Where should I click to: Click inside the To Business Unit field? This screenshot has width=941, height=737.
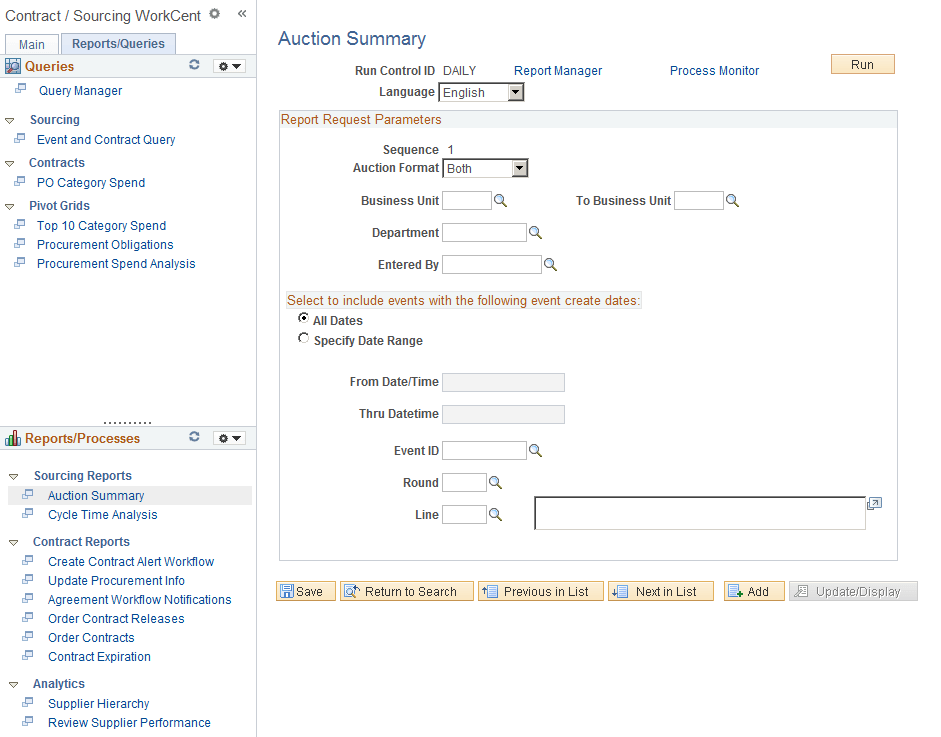tap(697, 200)
